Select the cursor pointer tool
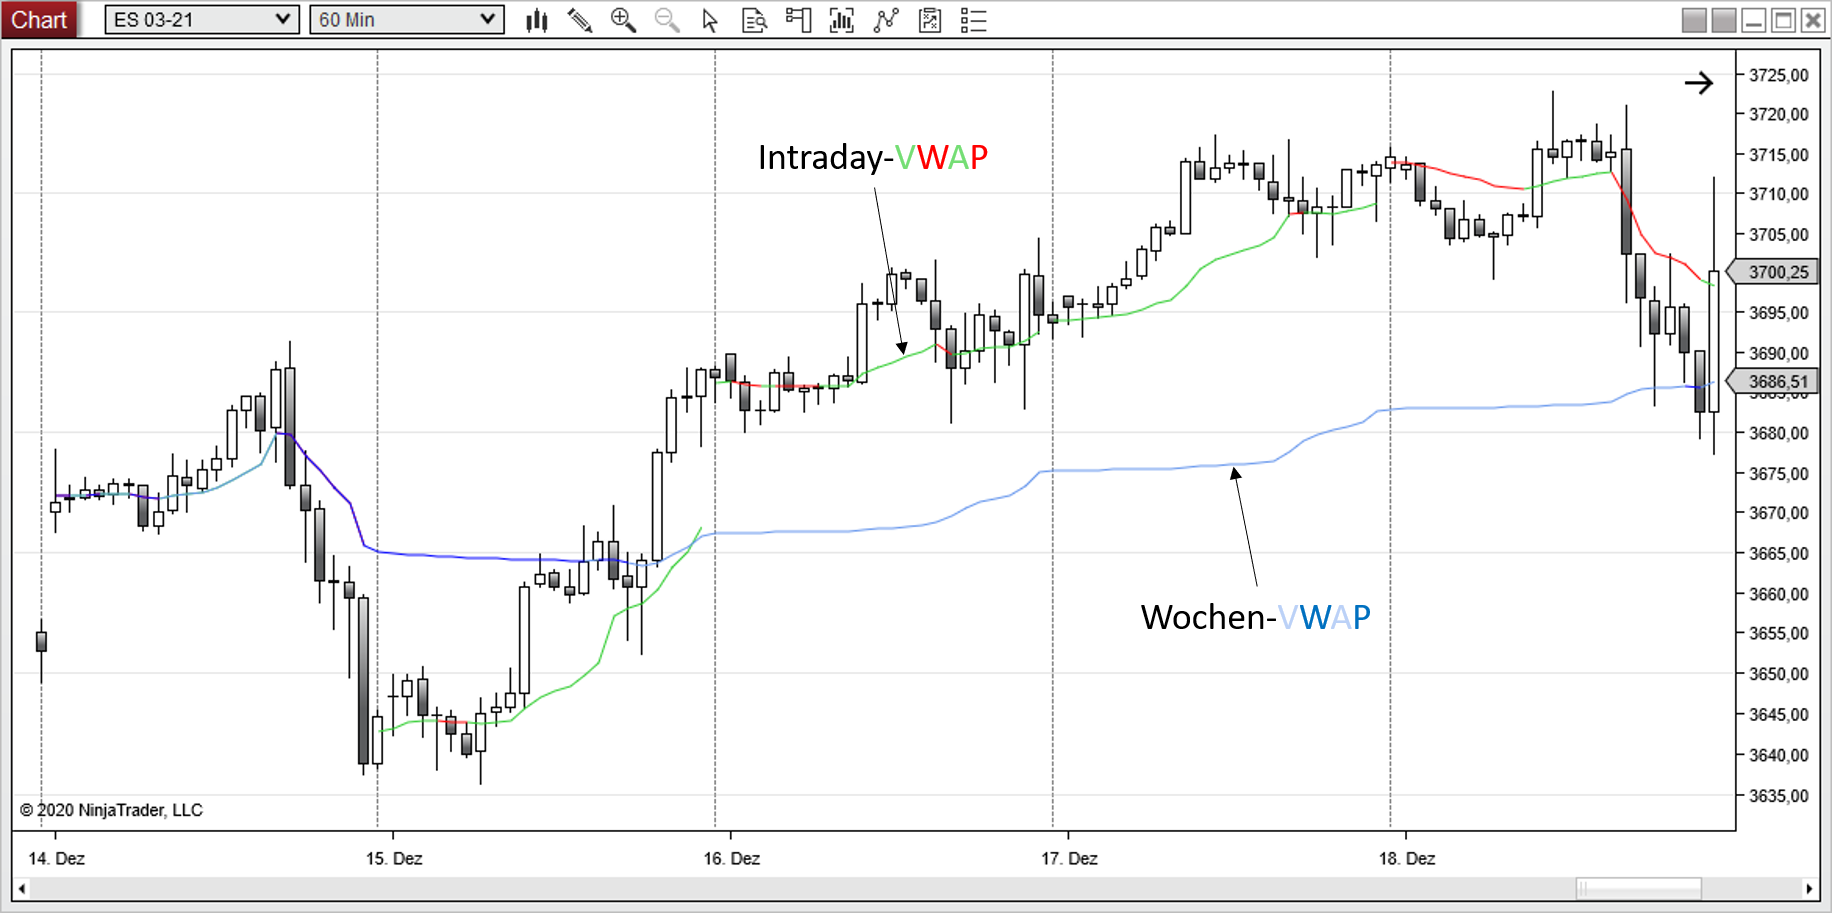Viewport: 1832px width, 913px height. point(710,20)
